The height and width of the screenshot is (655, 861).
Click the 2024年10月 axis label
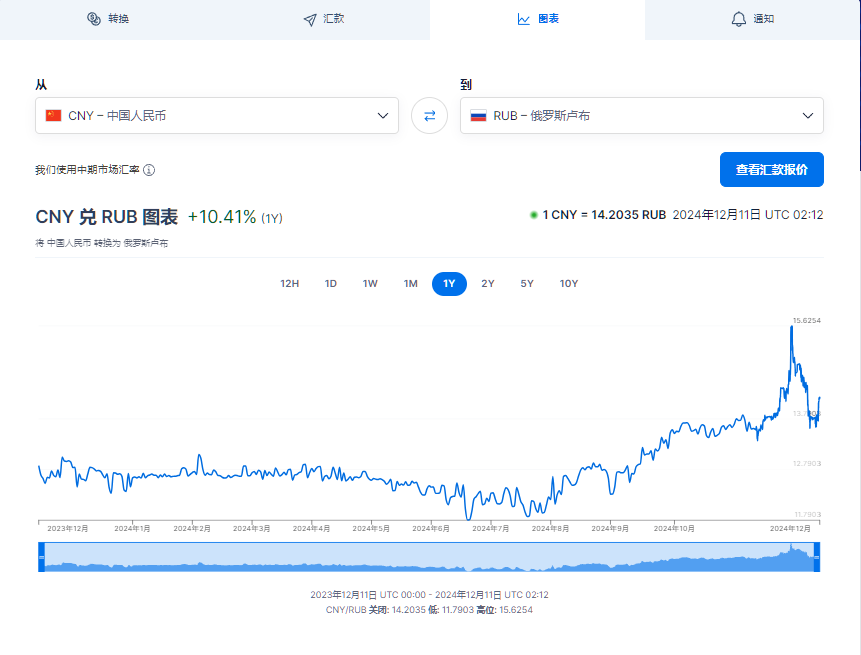coord(674,528)
